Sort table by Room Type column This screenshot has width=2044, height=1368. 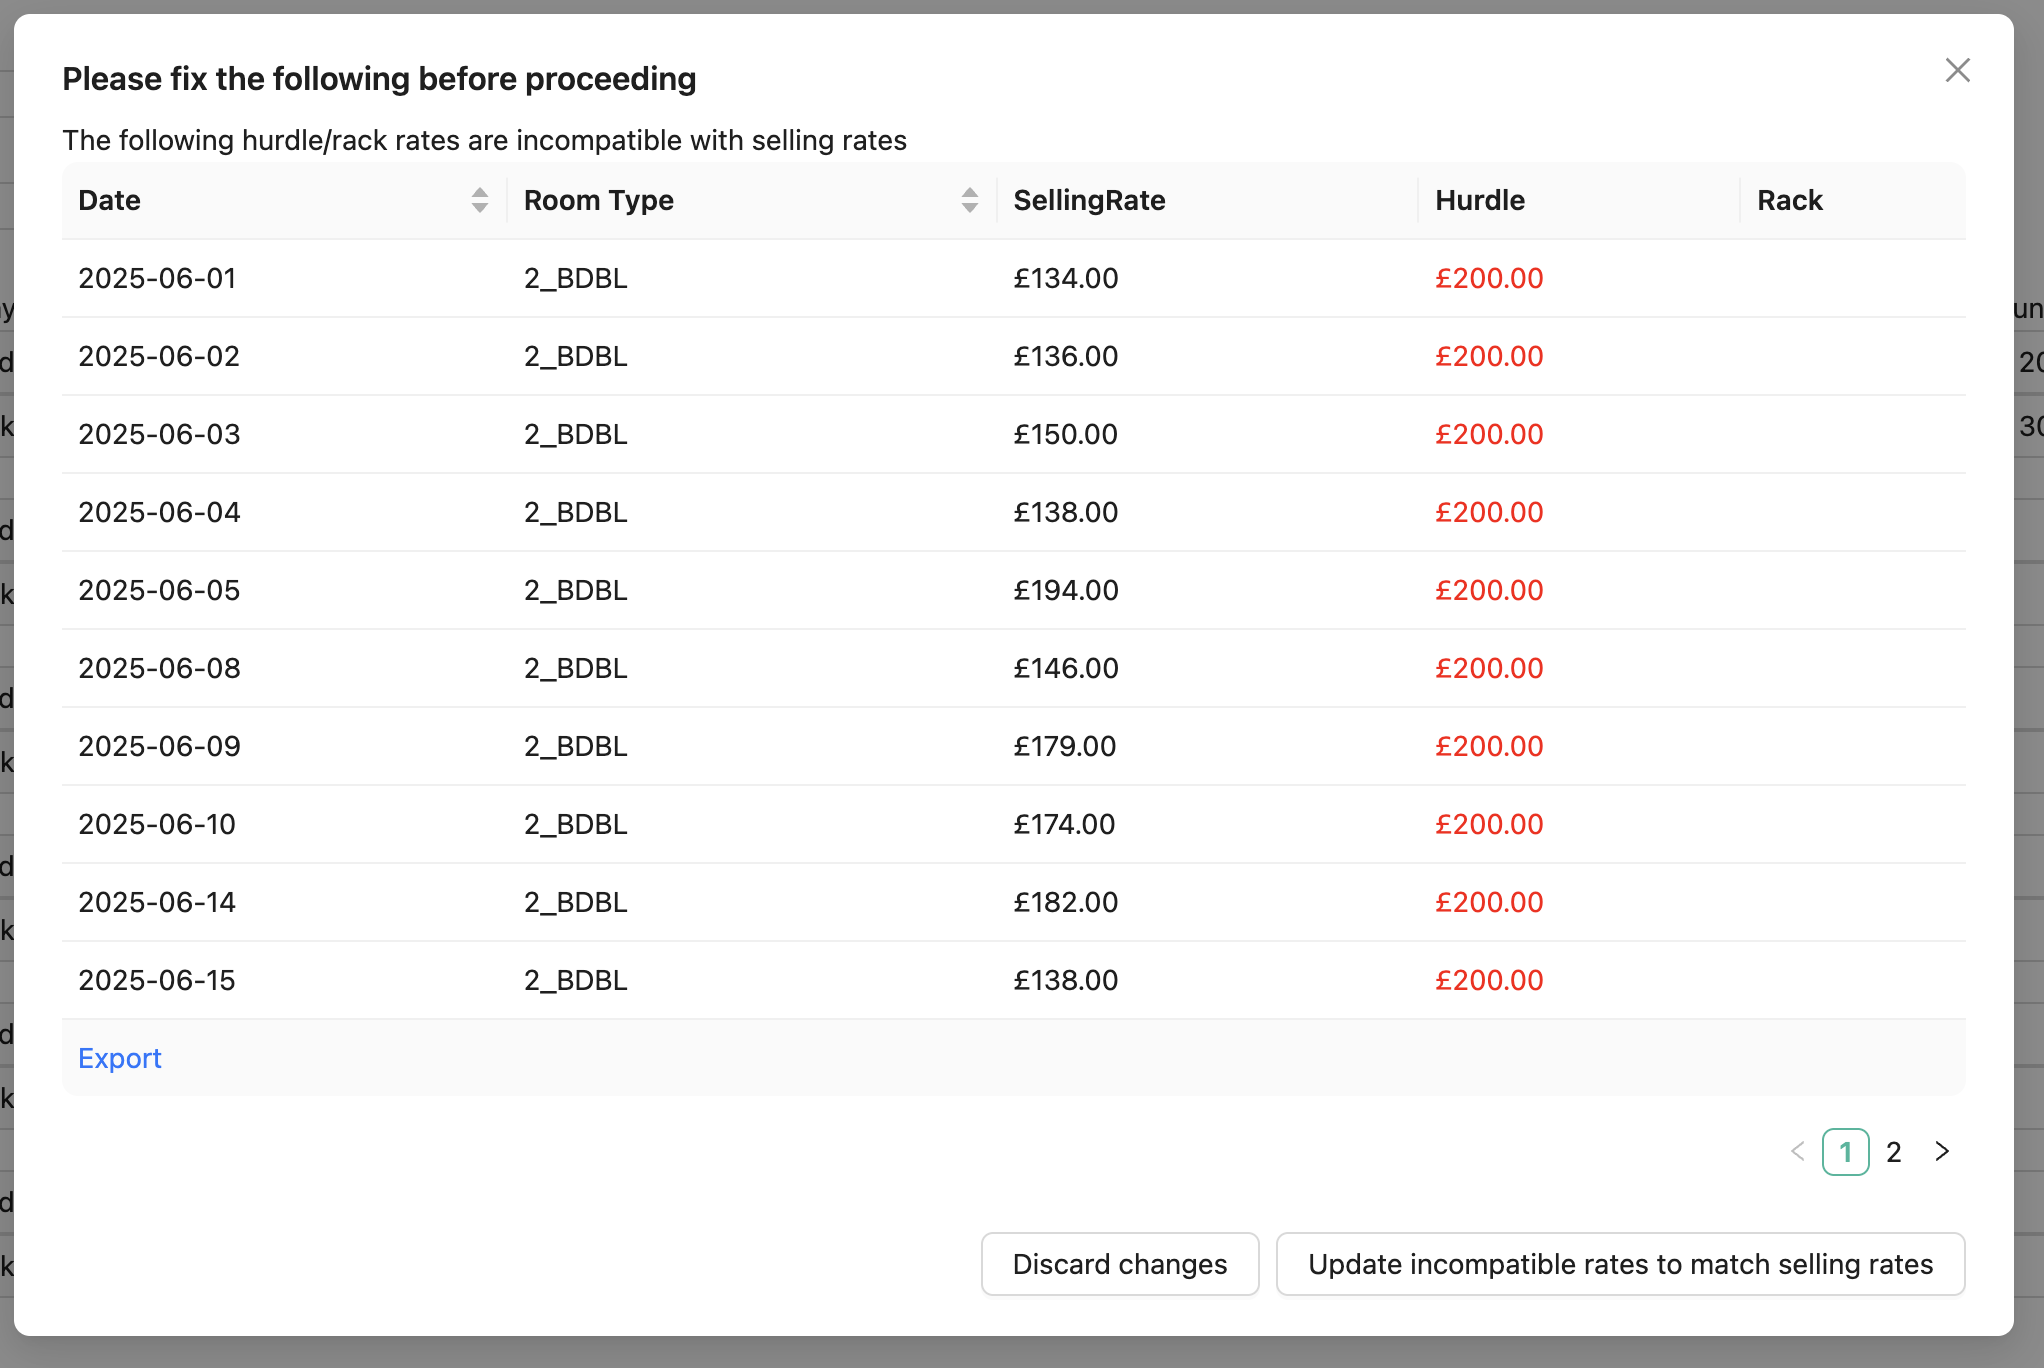(969, 200)
